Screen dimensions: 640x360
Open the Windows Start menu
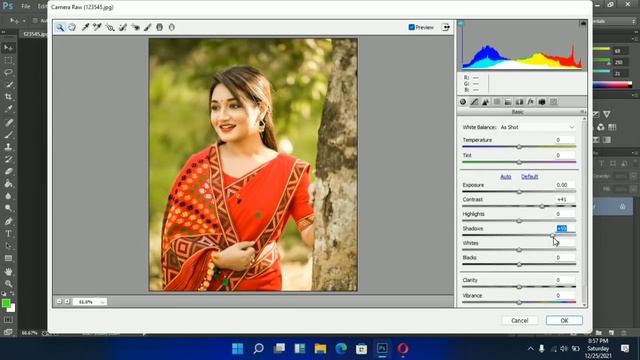238,349
